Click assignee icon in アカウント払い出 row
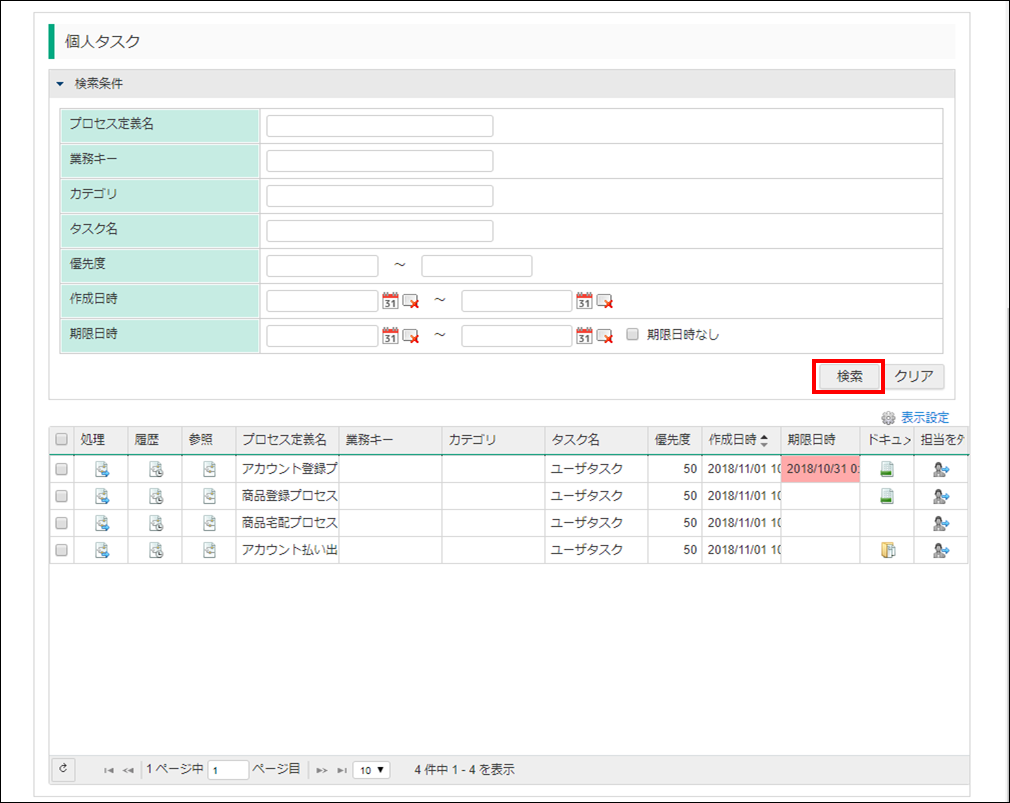 pos(940,550)
